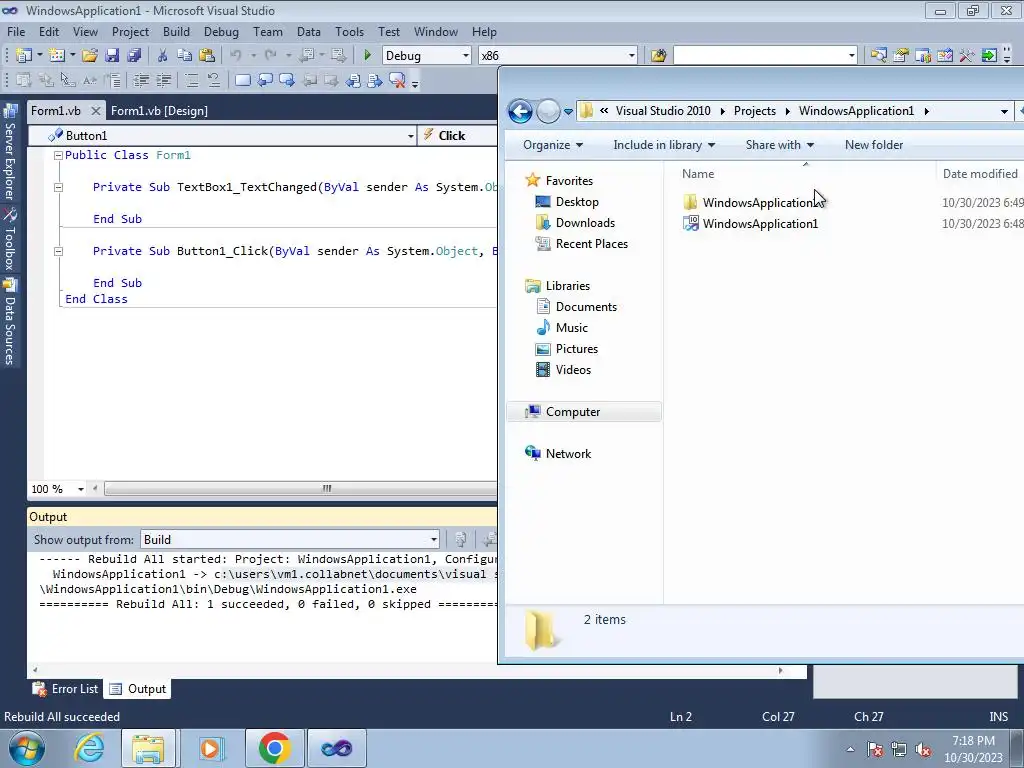Image resolution: width=1024 pixels, height=768 pixels.
Task: Go to the next bookmark icon
Action: [287, 80]
